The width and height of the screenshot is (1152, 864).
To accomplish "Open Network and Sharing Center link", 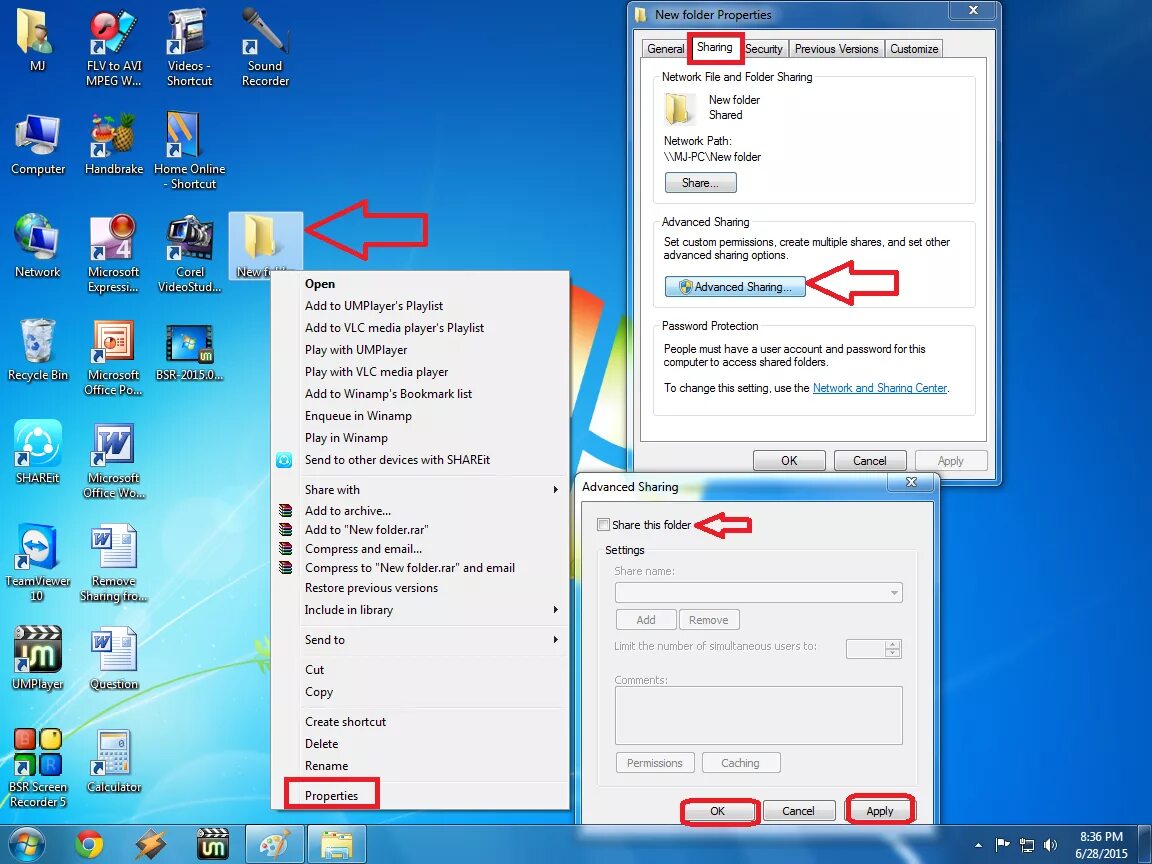I will (x=879, y=388).
